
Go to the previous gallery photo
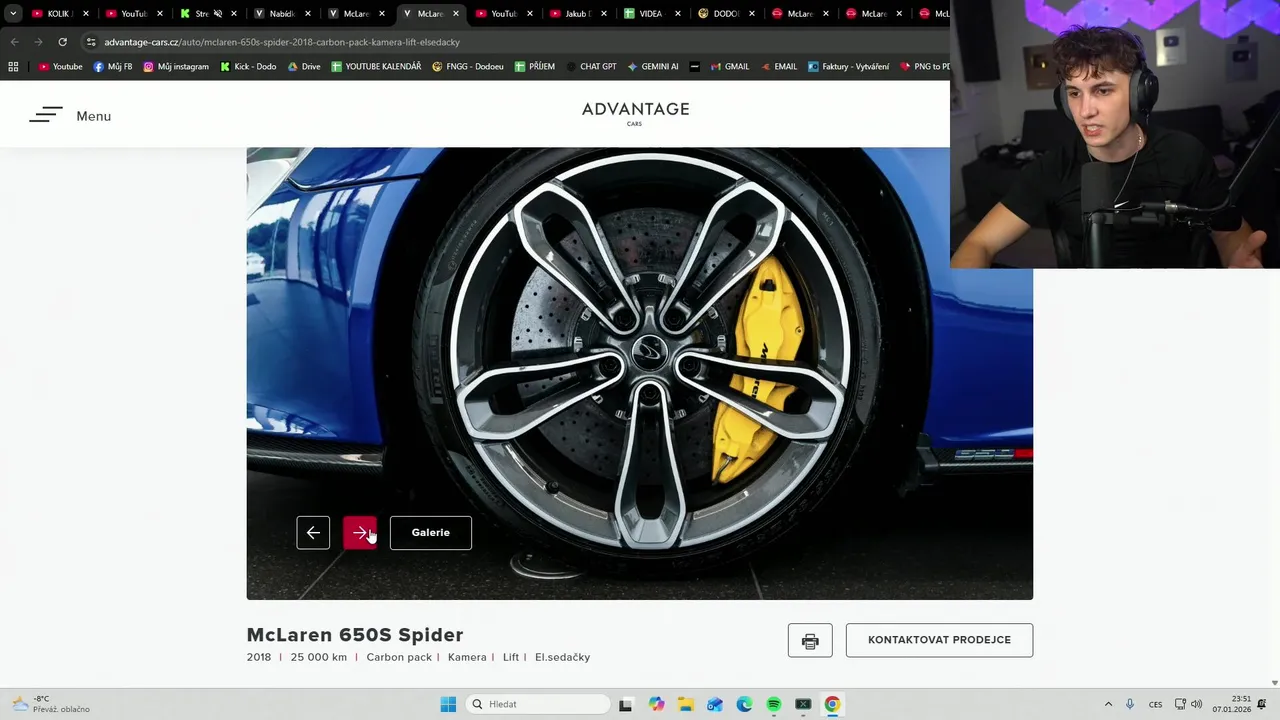313,532
